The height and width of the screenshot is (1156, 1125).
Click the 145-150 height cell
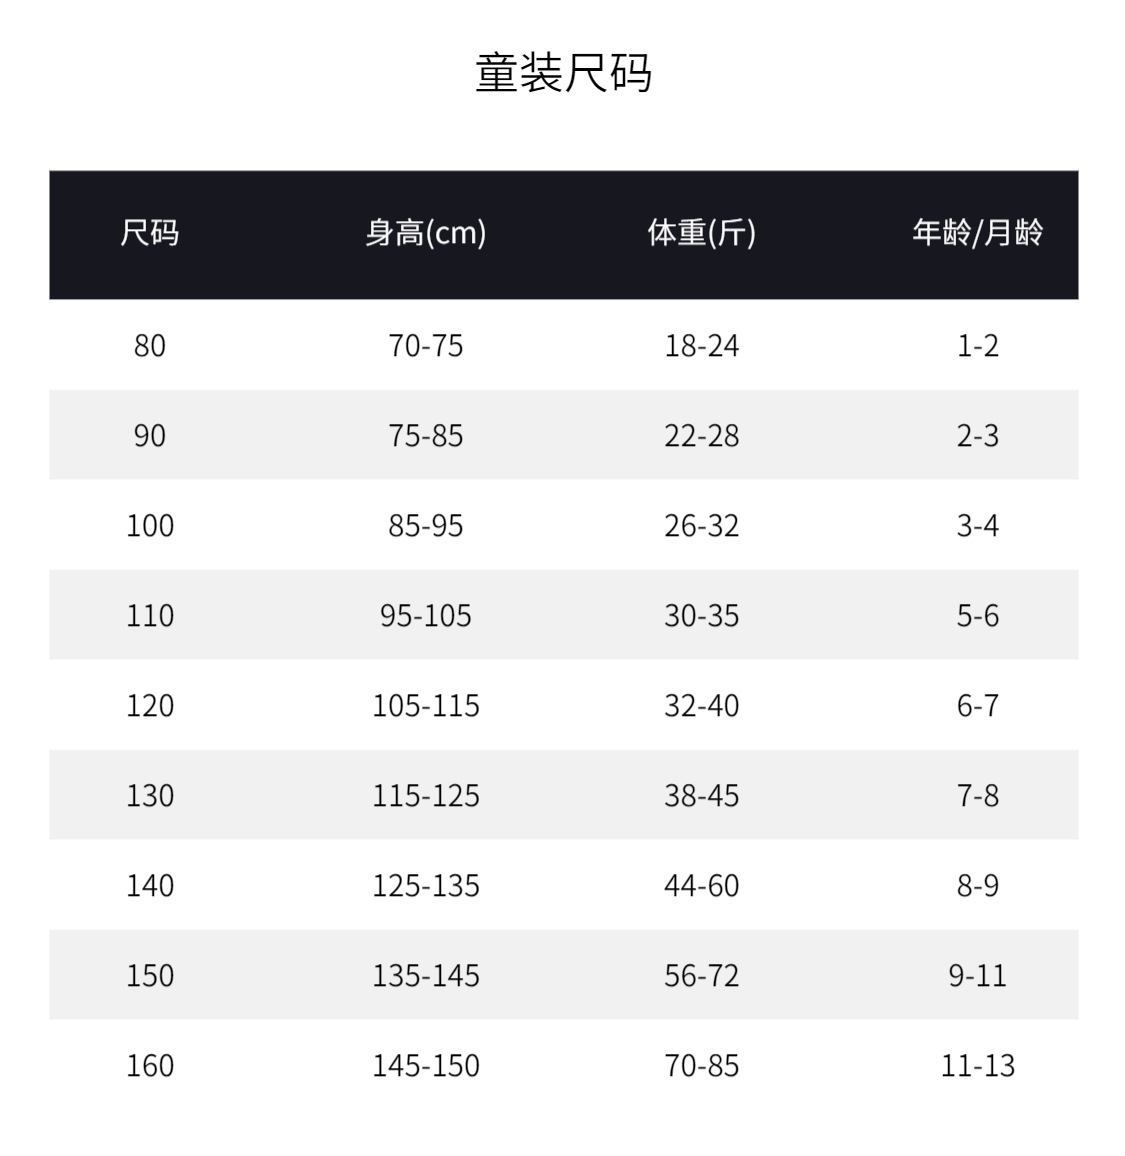(x=426, y=1066)
